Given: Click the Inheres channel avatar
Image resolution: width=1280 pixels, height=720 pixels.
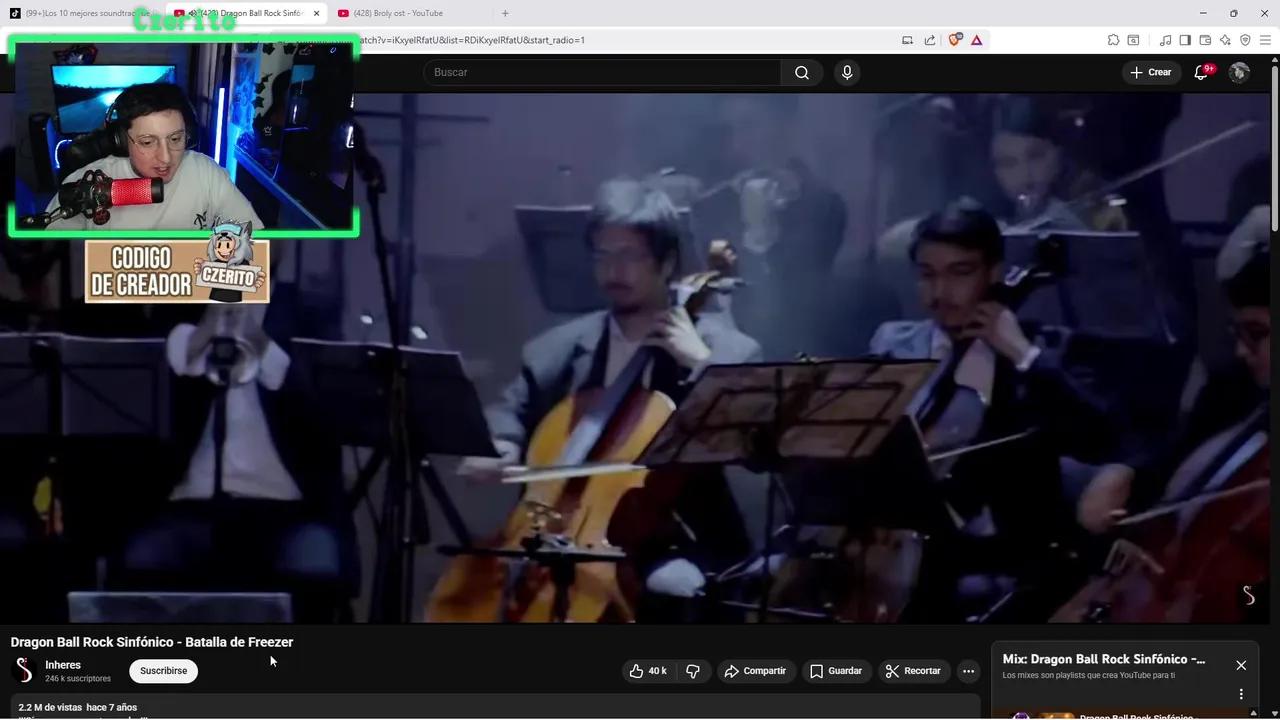Looking at the screenshot, I should point(24,671).
